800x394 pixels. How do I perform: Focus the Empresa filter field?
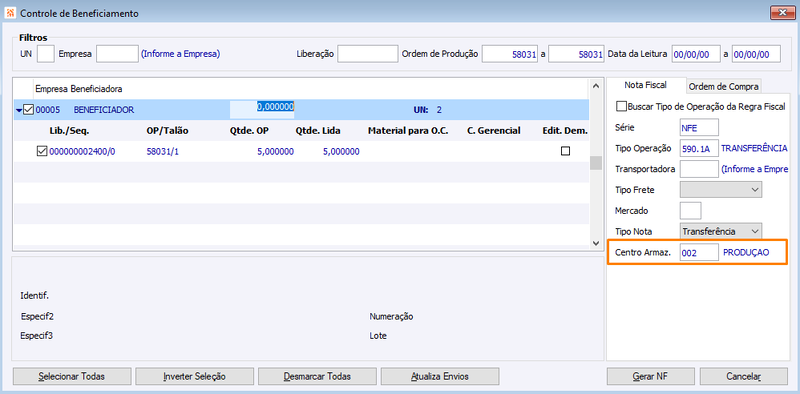pos(117,54)
